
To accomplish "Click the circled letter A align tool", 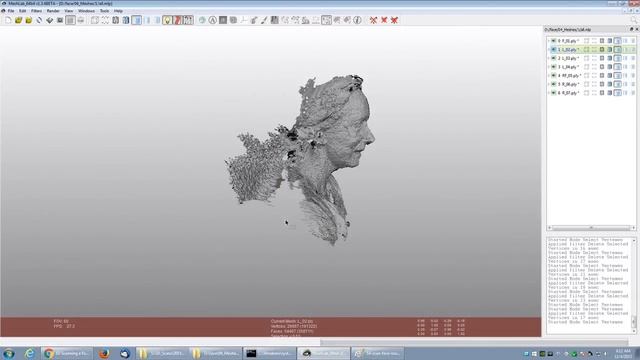I will click(213, 20).
